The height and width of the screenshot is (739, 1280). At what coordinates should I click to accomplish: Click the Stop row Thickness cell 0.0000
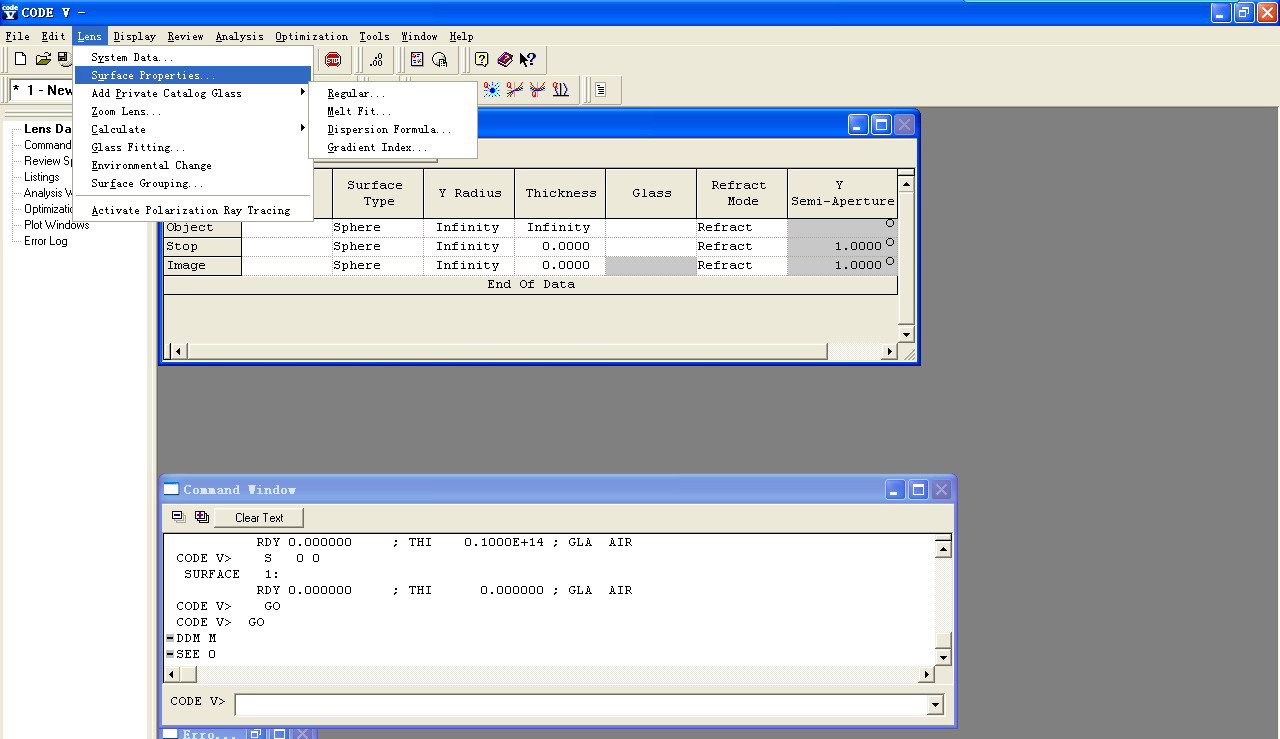pyautogui.click(x=560, y=246)
